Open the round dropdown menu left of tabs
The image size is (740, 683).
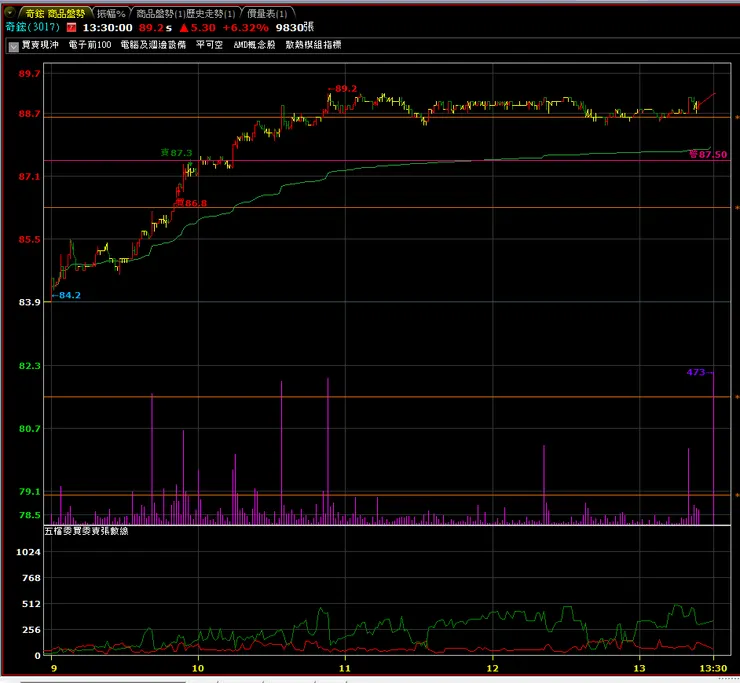pos(10,12)
